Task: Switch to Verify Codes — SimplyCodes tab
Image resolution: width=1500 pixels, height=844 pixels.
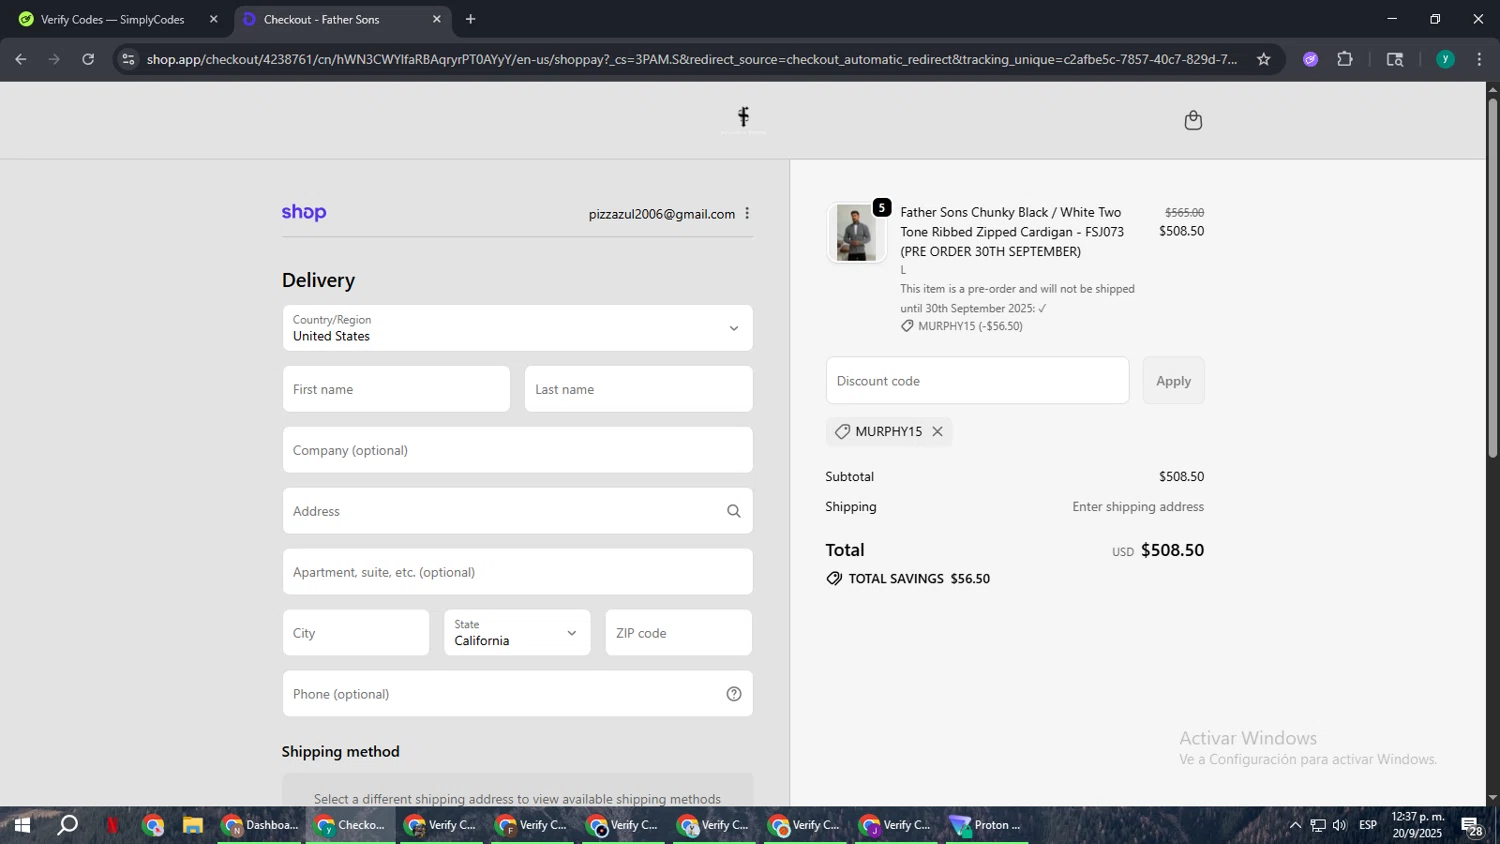Action: click(113, 19)
